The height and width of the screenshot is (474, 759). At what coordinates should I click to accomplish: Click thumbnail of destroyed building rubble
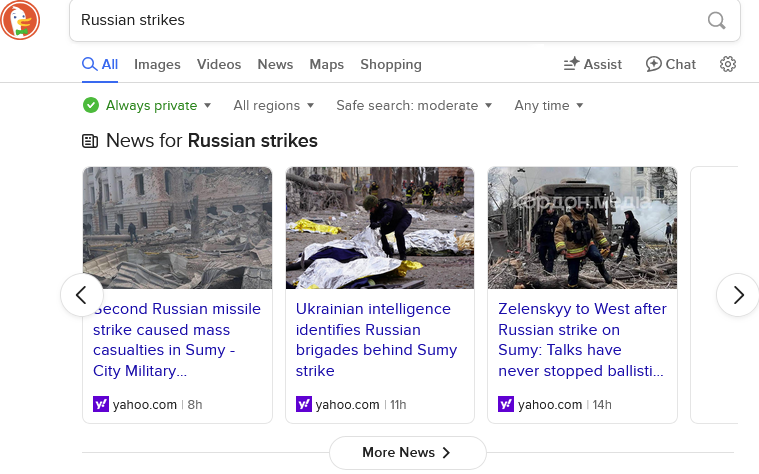177,228
